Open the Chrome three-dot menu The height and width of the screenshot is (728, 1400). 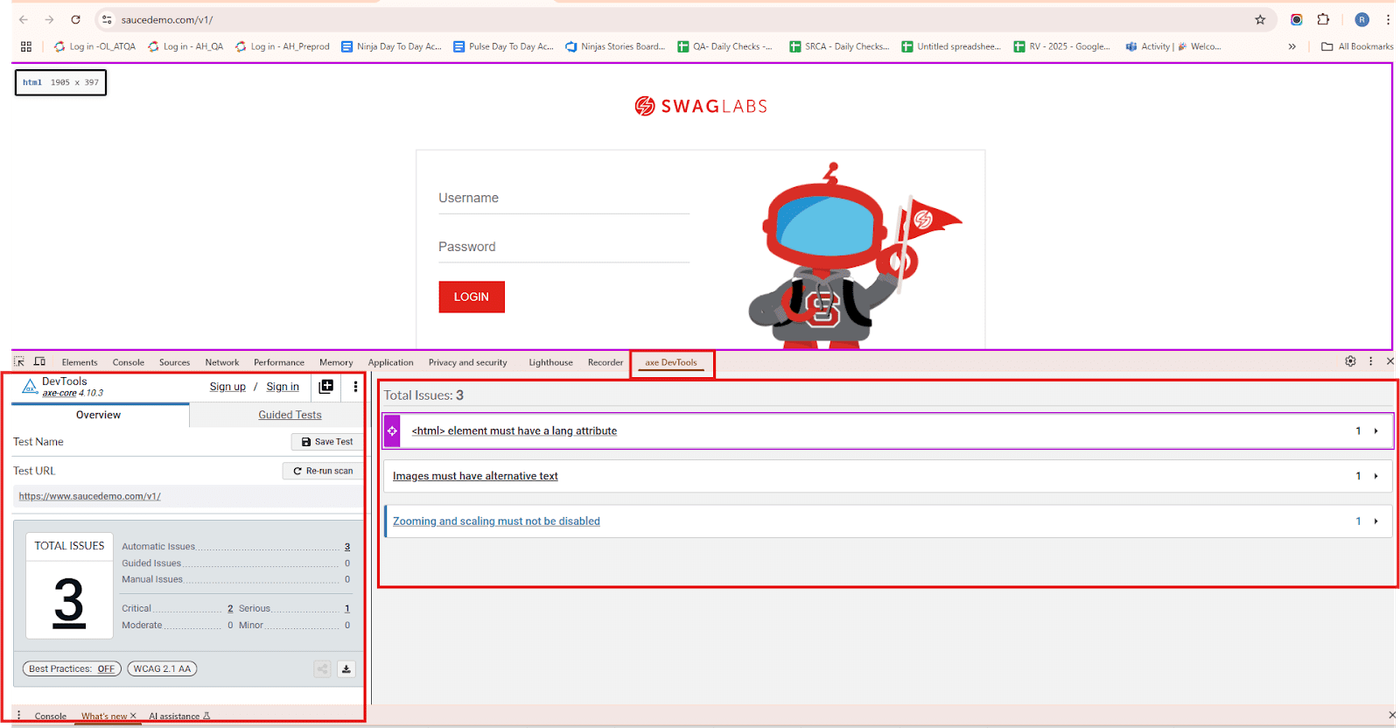(1388, 20)
